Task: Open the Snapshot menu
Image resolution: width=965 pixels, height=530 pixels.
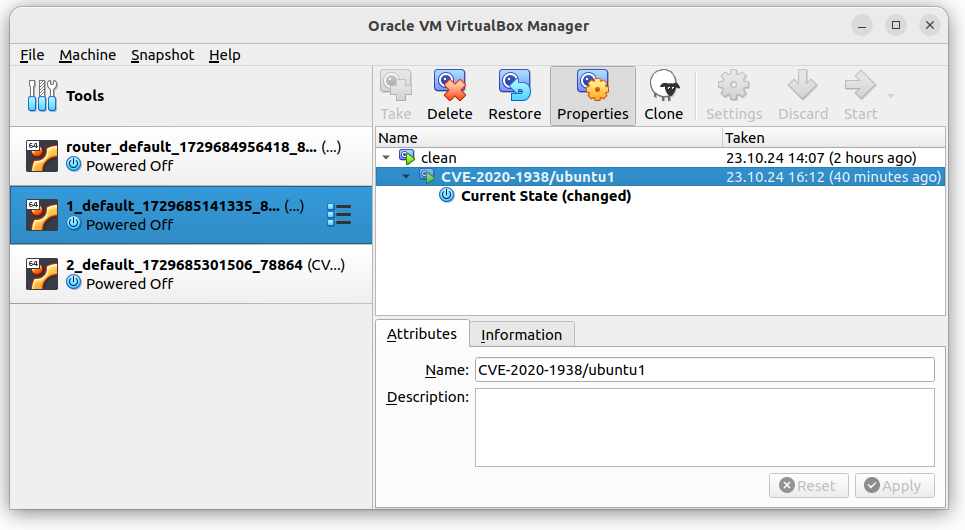Action: (162, 55)
